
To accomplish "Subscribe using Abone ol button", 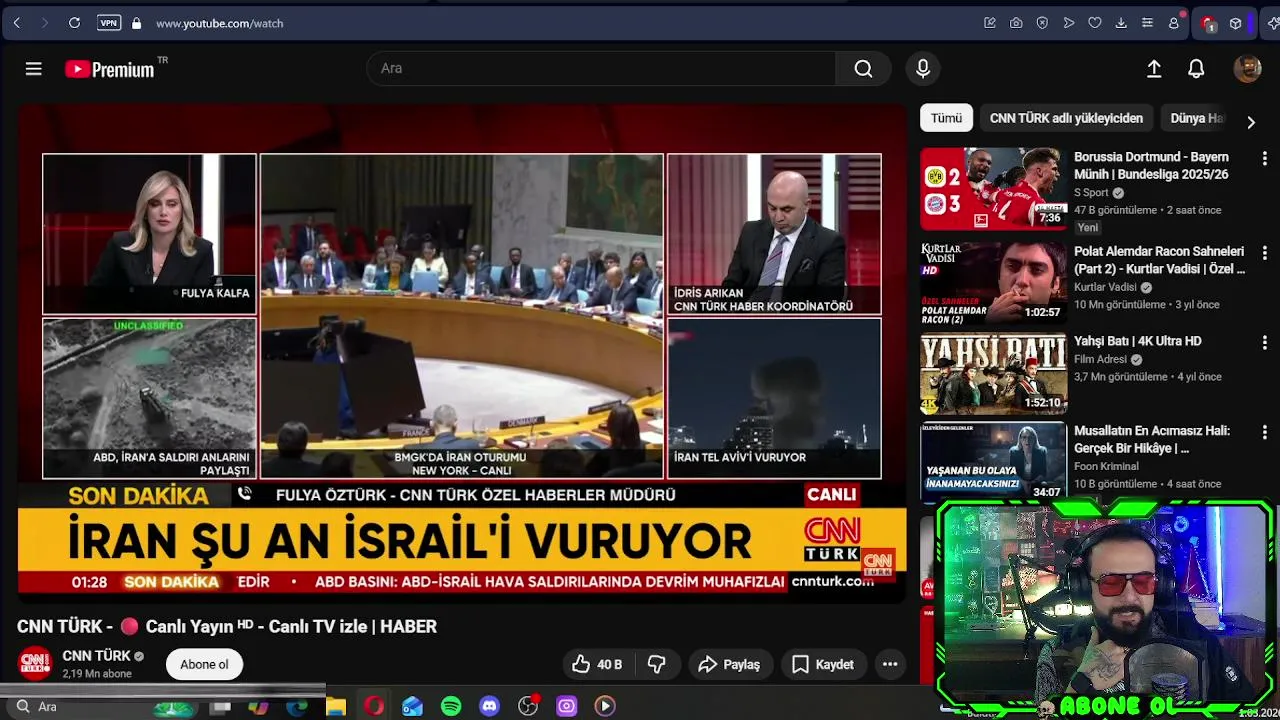I will (x=204, y=664).
